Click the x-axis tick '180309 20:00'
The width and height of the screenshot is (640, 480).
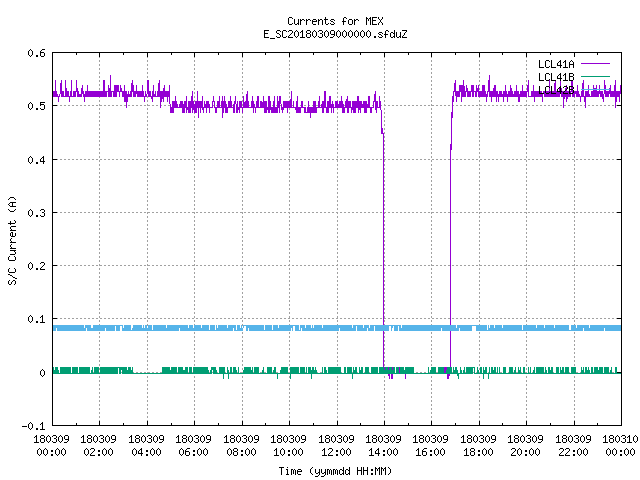[x=525, y=446]
